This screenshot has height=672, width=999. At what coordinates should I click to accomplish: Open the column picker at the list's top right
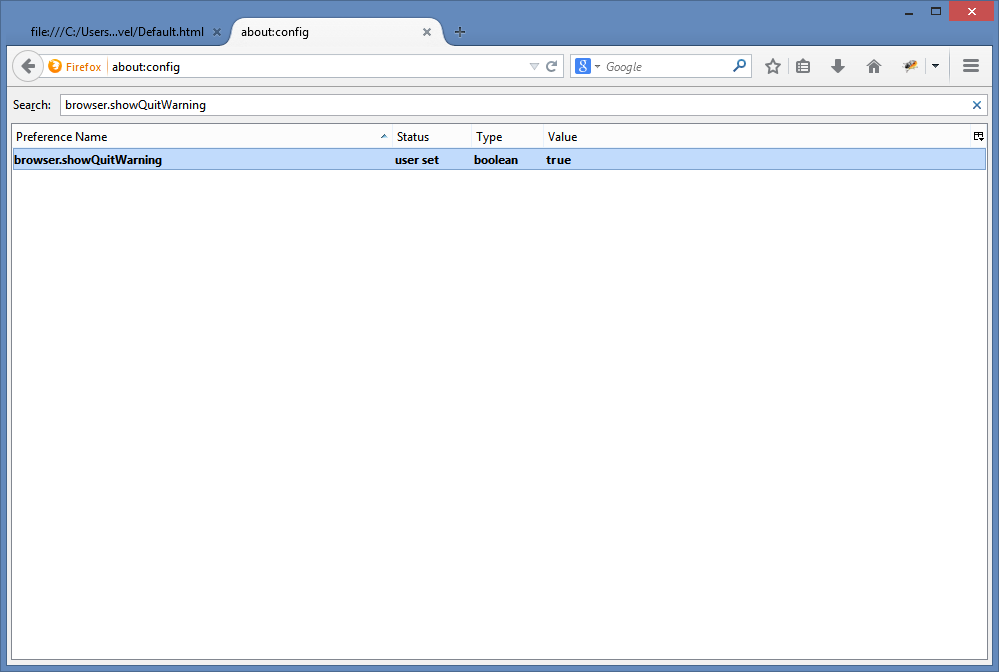(978, 136)
